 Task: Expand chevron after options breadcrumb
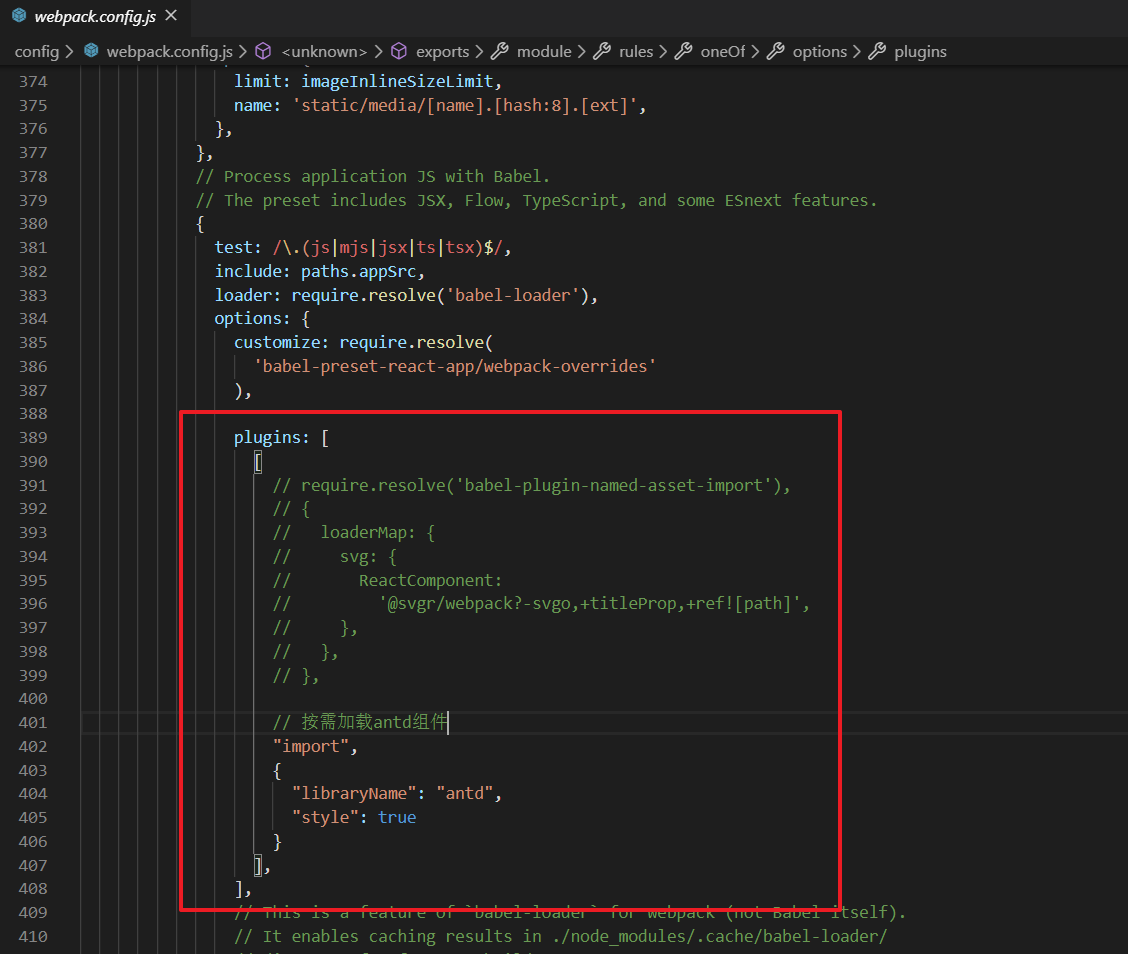point(856,52)
